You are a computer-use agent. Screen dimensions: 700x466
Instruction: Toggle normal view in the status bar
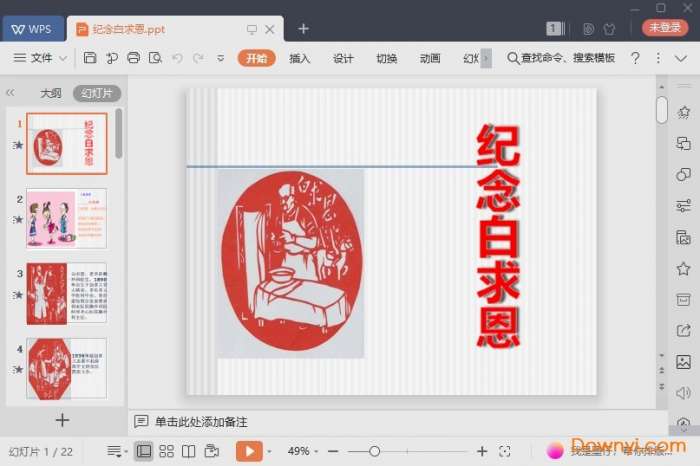click(x=144, y=451)
